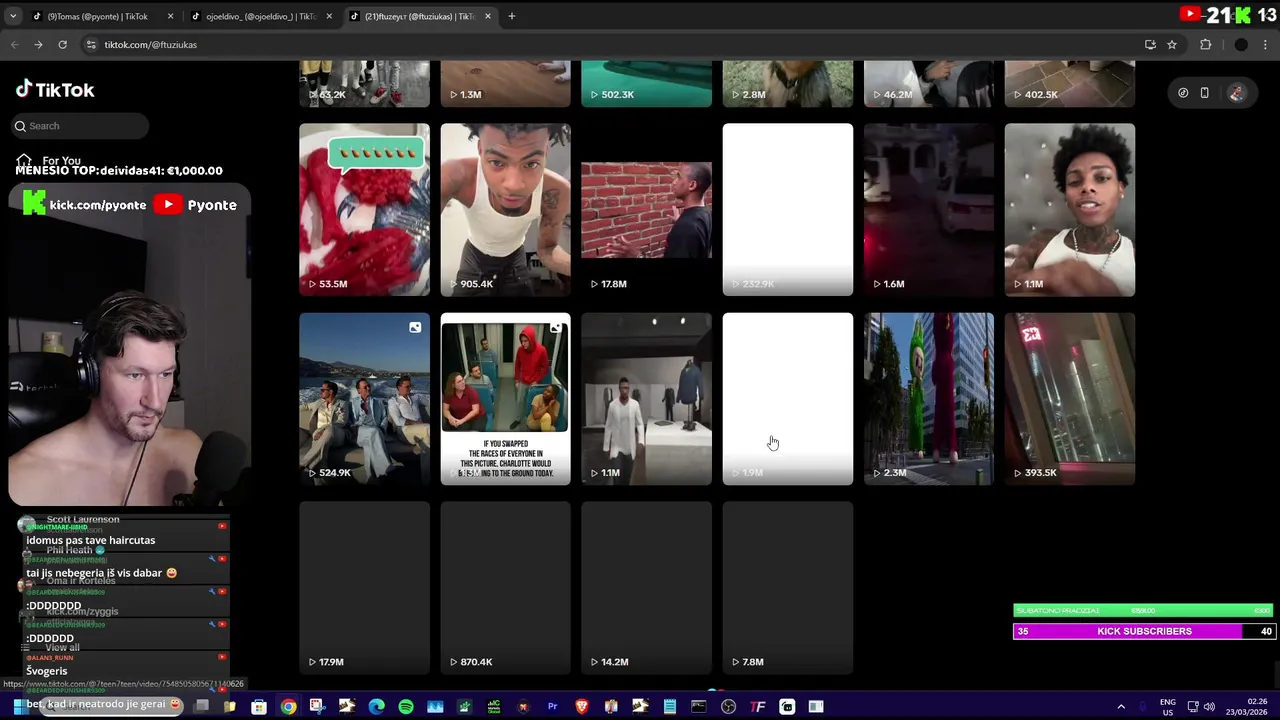This screenshot has height=720, width=1280.
Task: Open the TikTok account avatar at top right
Action: pos(1237,93)
